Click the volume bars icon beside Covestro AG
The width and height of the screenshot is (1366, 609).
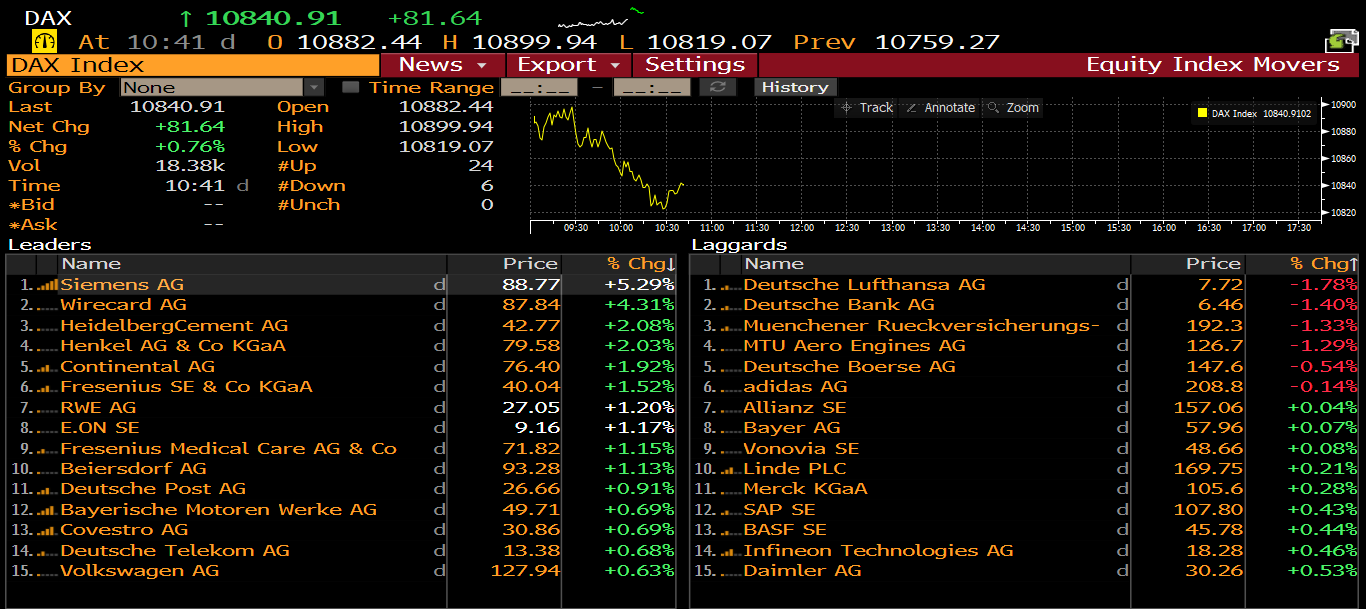pyautogui.click(x=47, y=530)
